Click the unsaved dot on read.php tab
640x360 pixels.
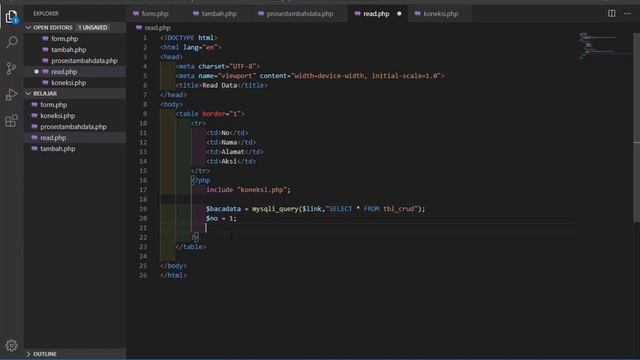tap(399, 13)
